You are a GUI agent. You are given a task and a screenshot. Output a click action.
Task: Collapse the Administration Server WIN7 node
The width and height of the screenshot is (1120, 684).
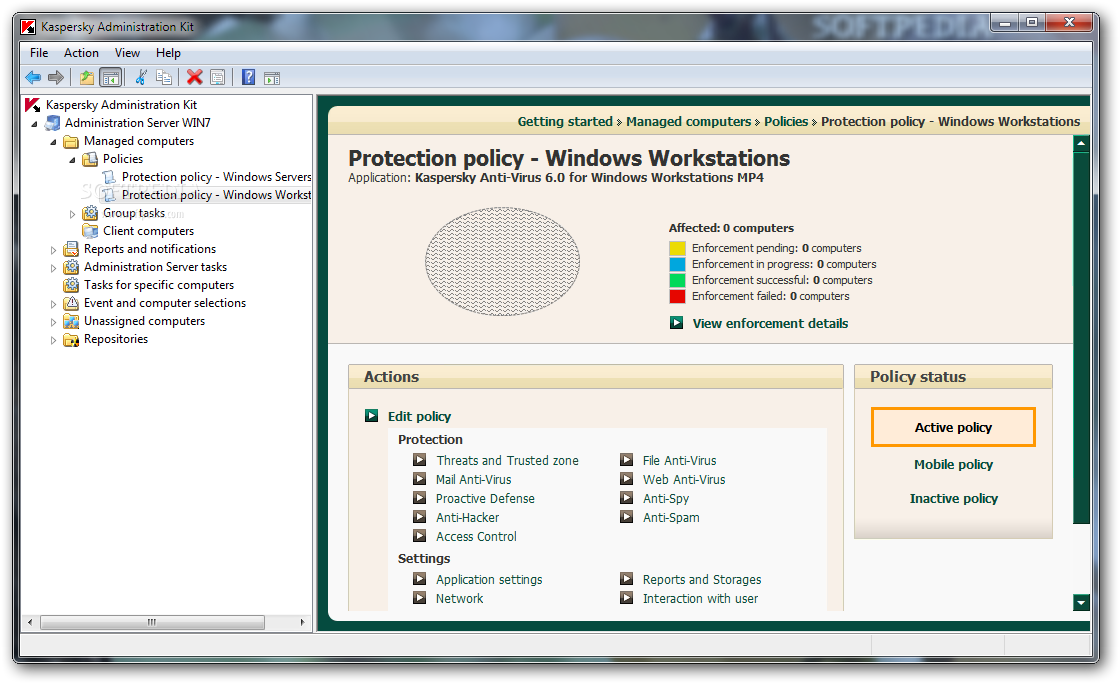point(34,124)
